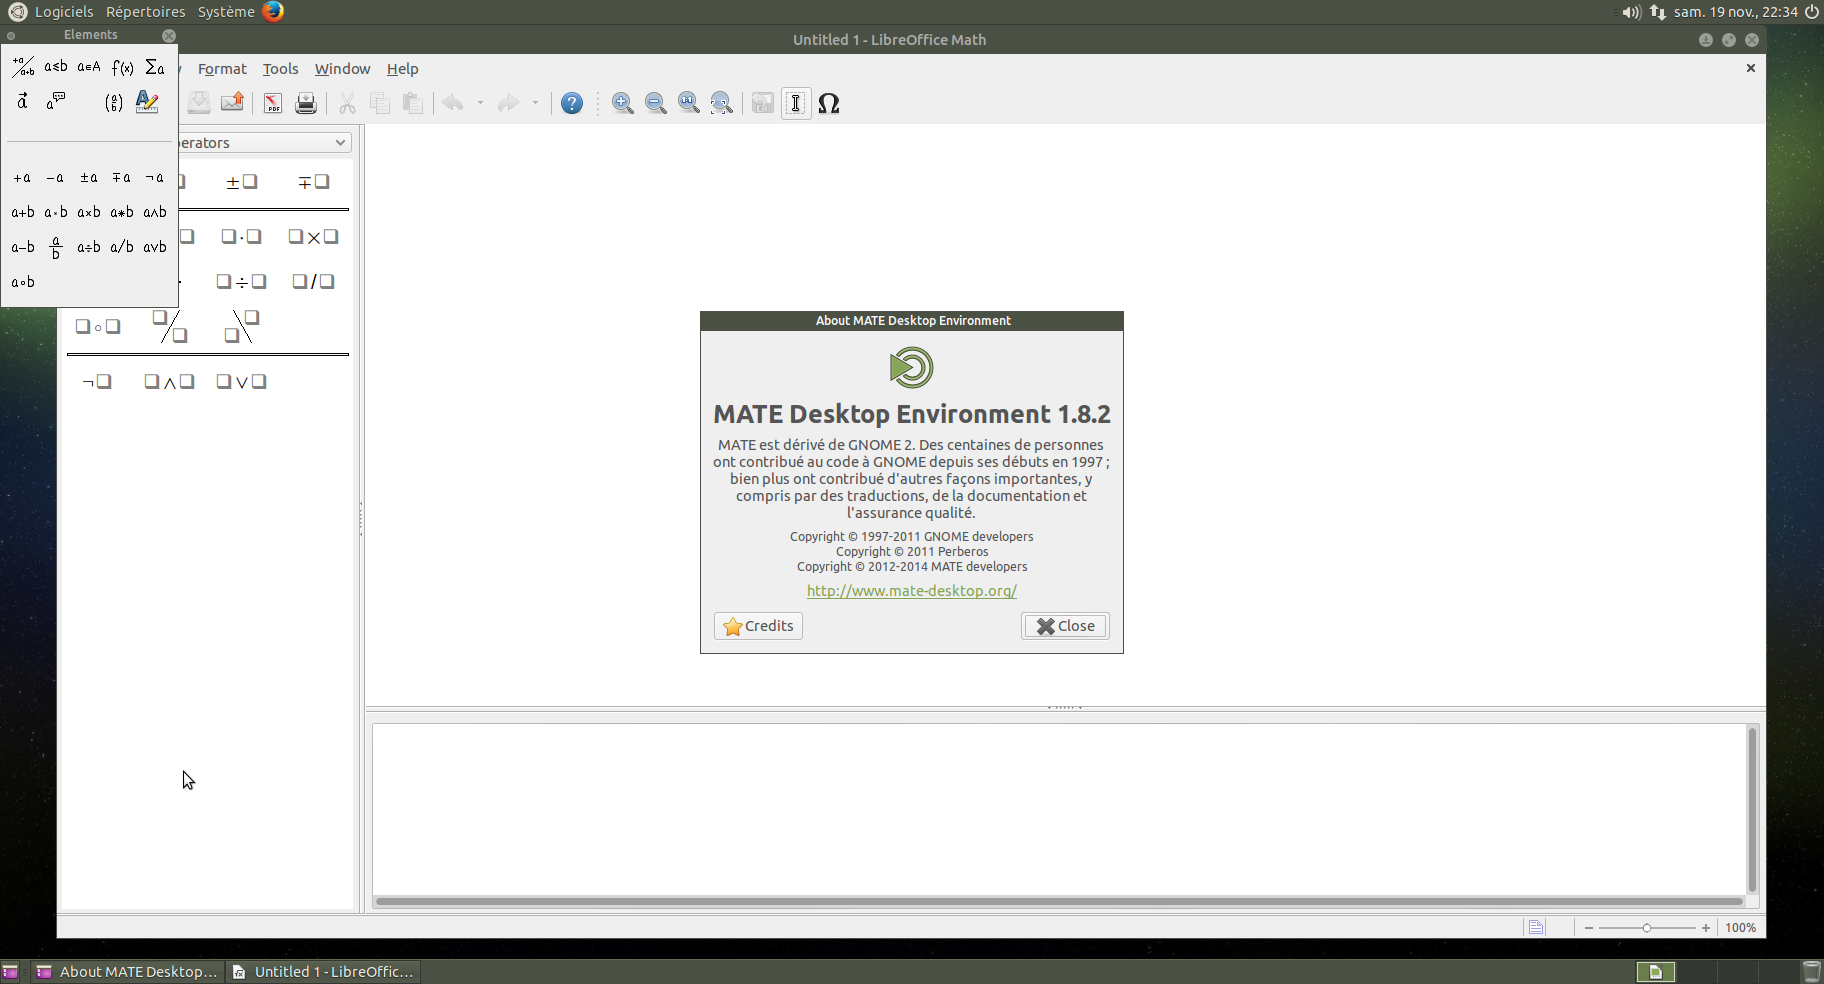The height and width of the screenshot is (984, 1824).
Task: Open the Format menu
Action: coord(222,69)
